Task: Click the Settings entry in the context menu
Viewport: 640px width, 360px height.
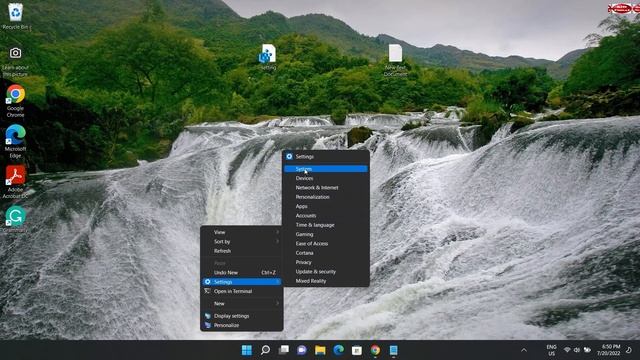Action: pyautogui.click(x=242, y=282)
